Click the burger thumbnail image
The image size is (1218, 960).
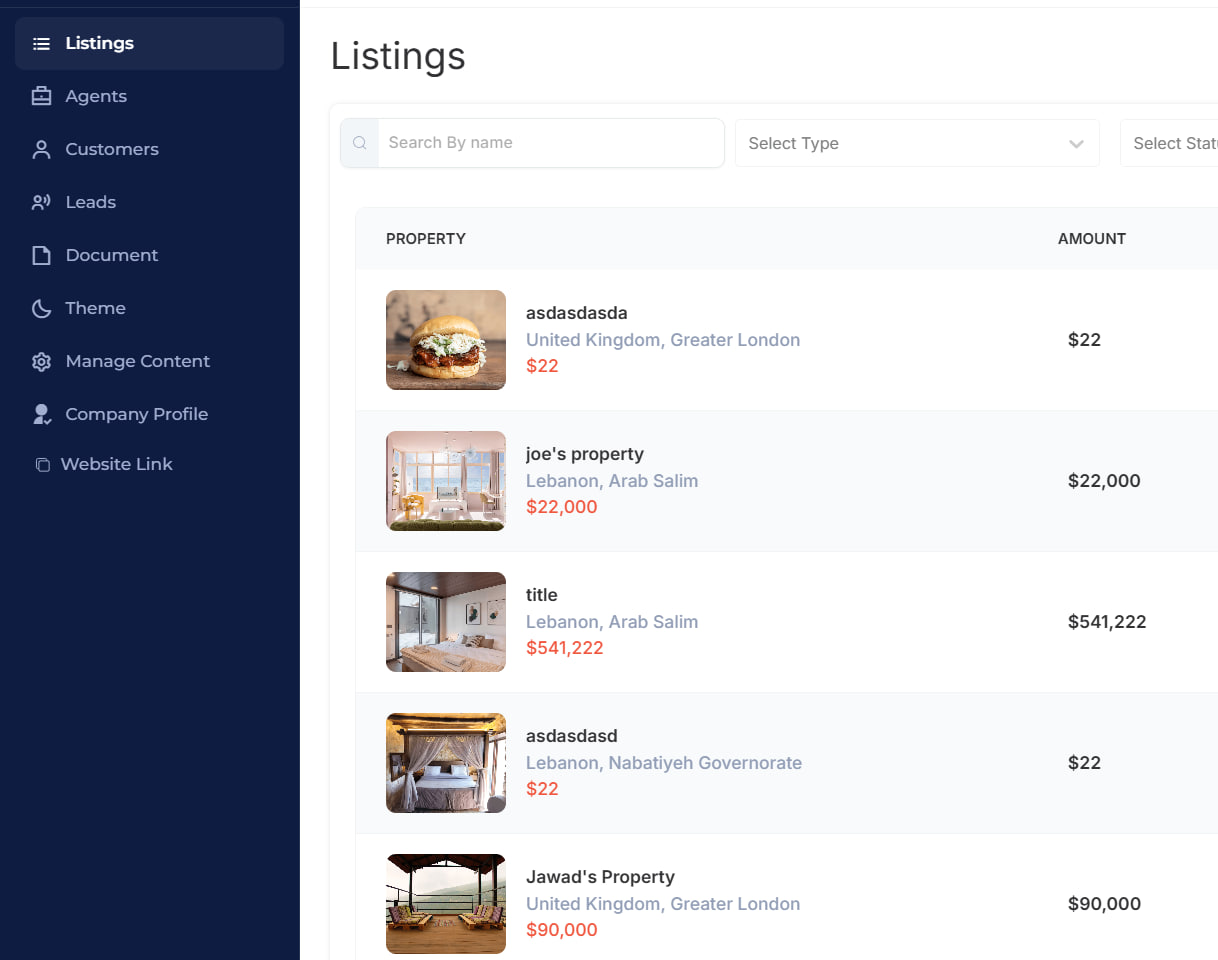pyautogui.click(x=446, y=340)
